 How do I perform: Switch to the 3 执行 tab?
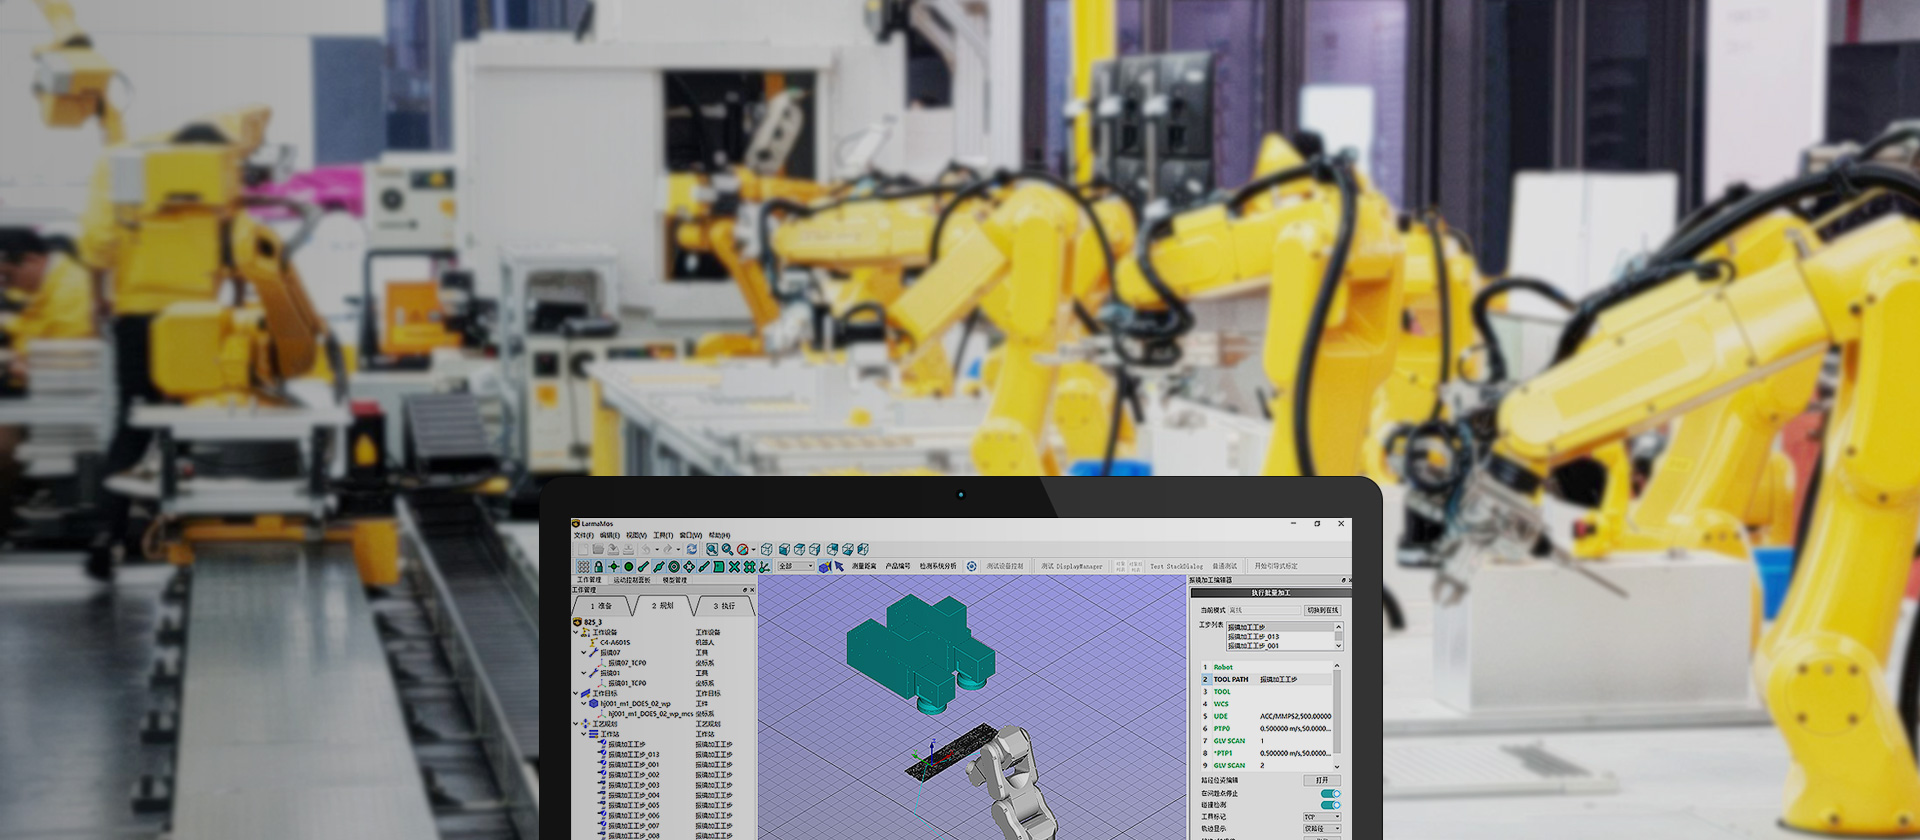click(724, 606)
